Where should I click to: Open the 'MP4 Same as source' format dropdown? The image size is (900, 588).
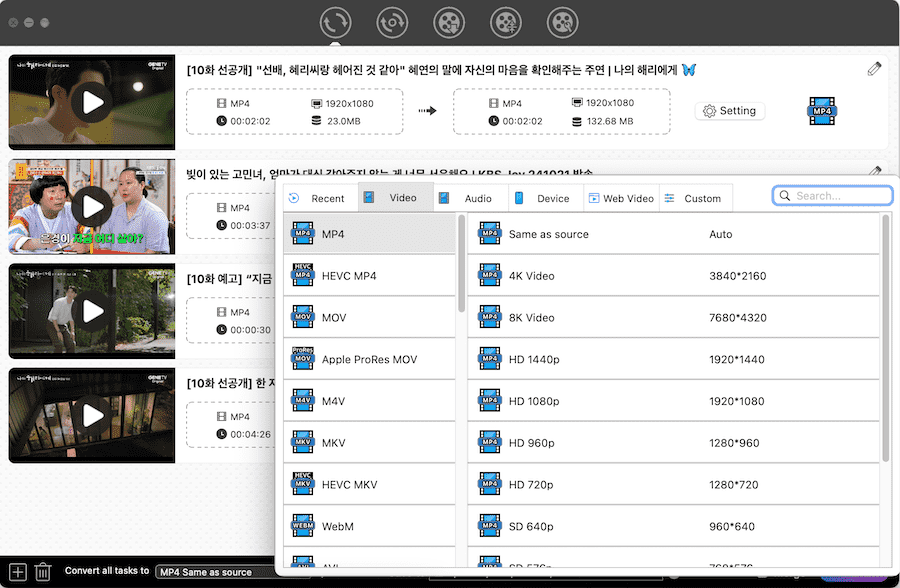tap(215, 572)
